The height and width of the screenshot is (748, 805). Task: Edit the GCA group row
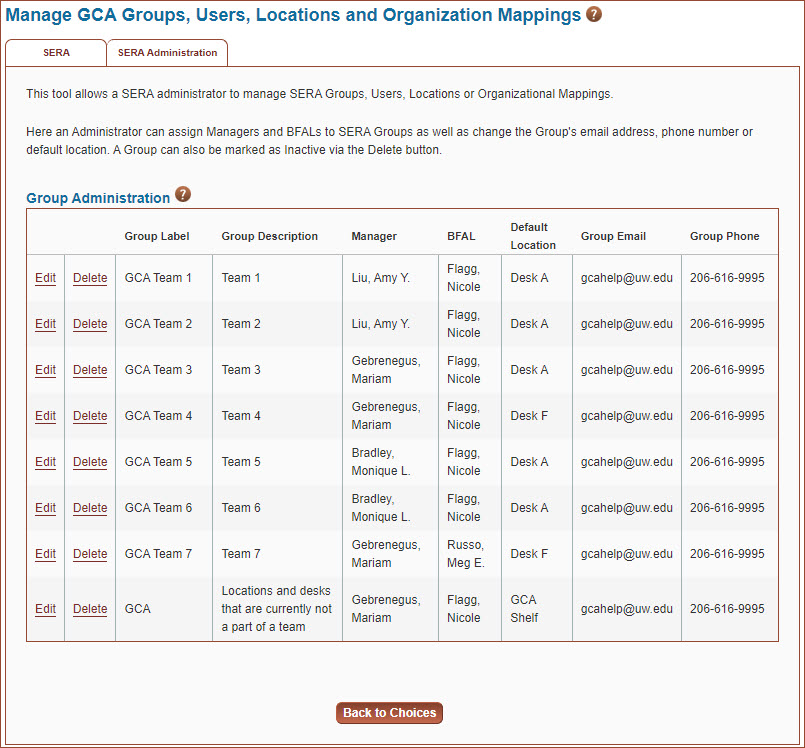coord(45,608)
